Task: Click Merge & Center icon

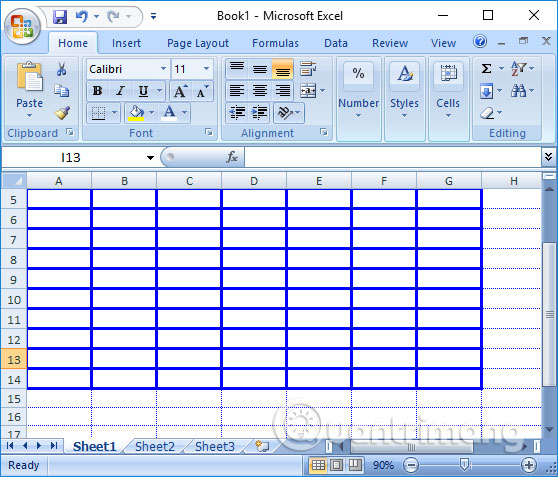Action: point(308,91)
